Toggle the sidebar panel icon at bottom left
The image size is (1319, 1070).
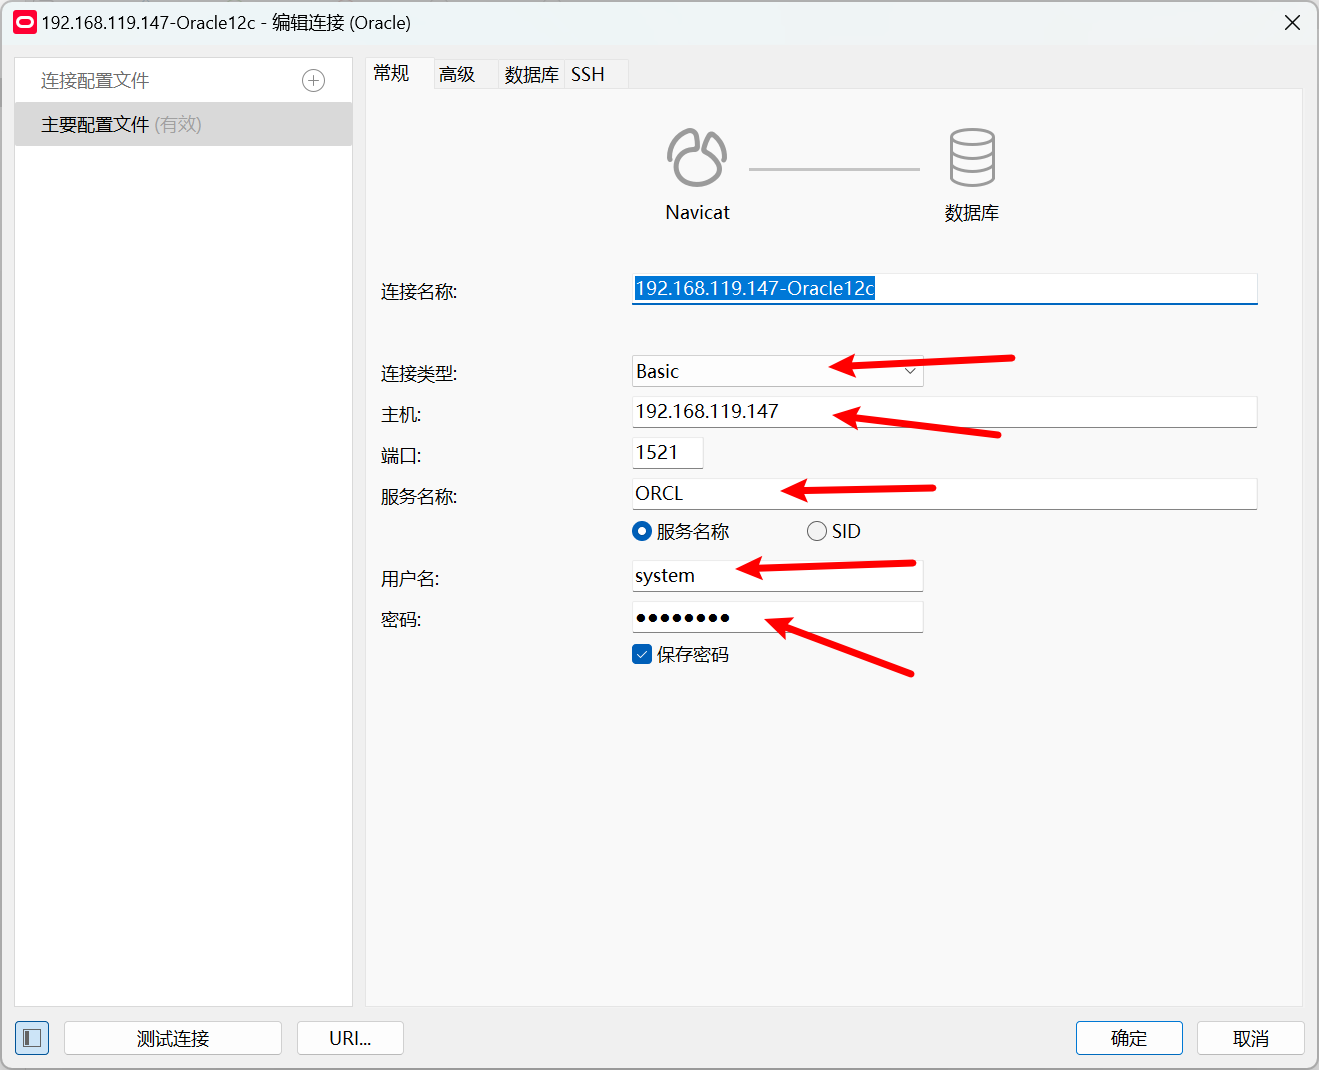pyautogui.click(x=32, y=1038)
